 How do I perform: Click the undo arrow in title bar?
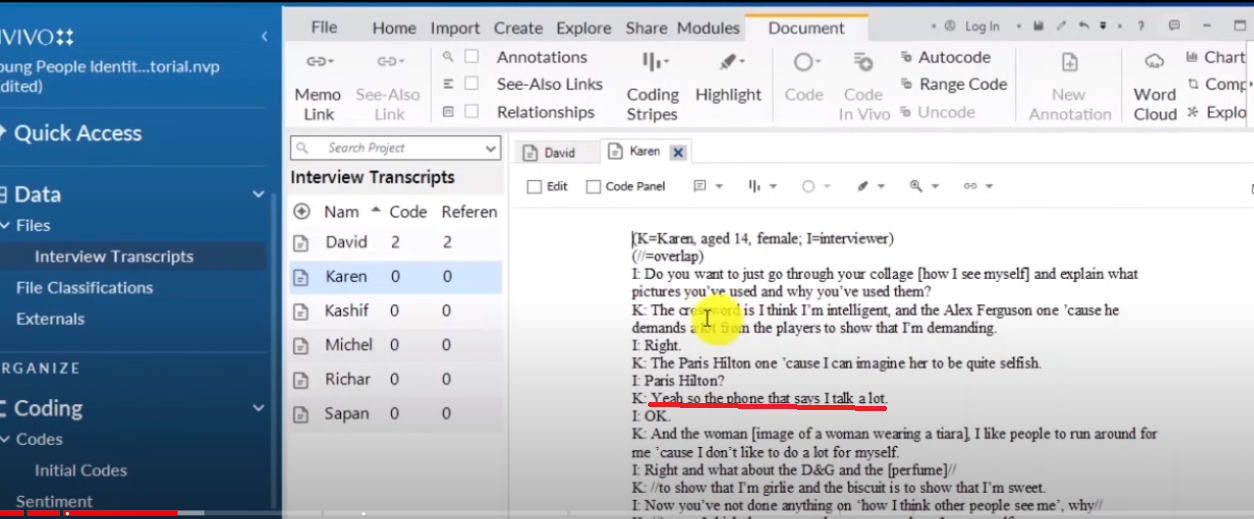1083,26
